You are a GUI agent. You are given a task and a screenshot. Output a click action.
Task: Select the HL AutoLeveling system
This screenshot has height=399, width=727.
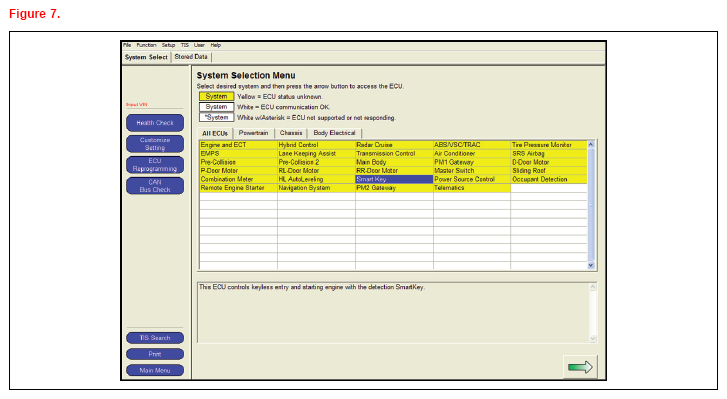pyautogui.click(x=316, y=179)
